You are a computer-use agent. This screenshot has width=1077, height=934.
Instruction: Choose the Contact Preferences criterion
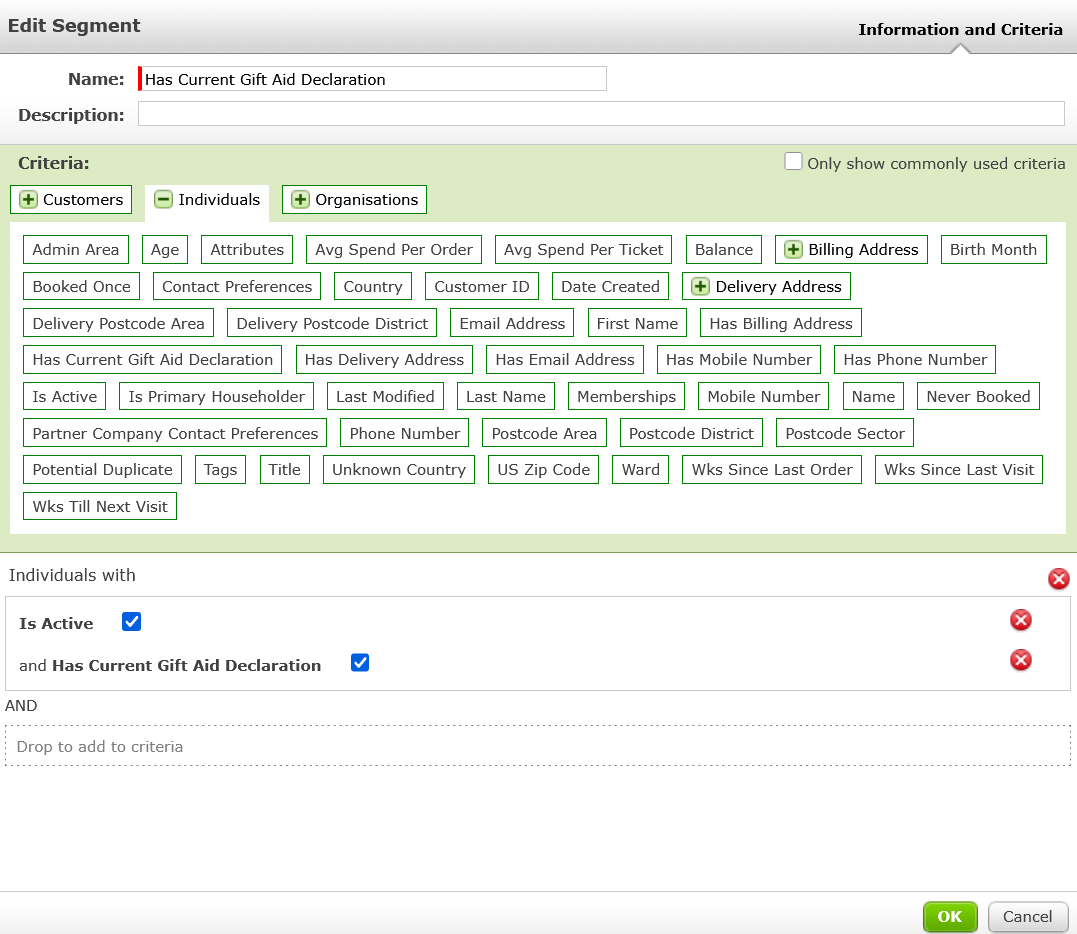(237, 287)
